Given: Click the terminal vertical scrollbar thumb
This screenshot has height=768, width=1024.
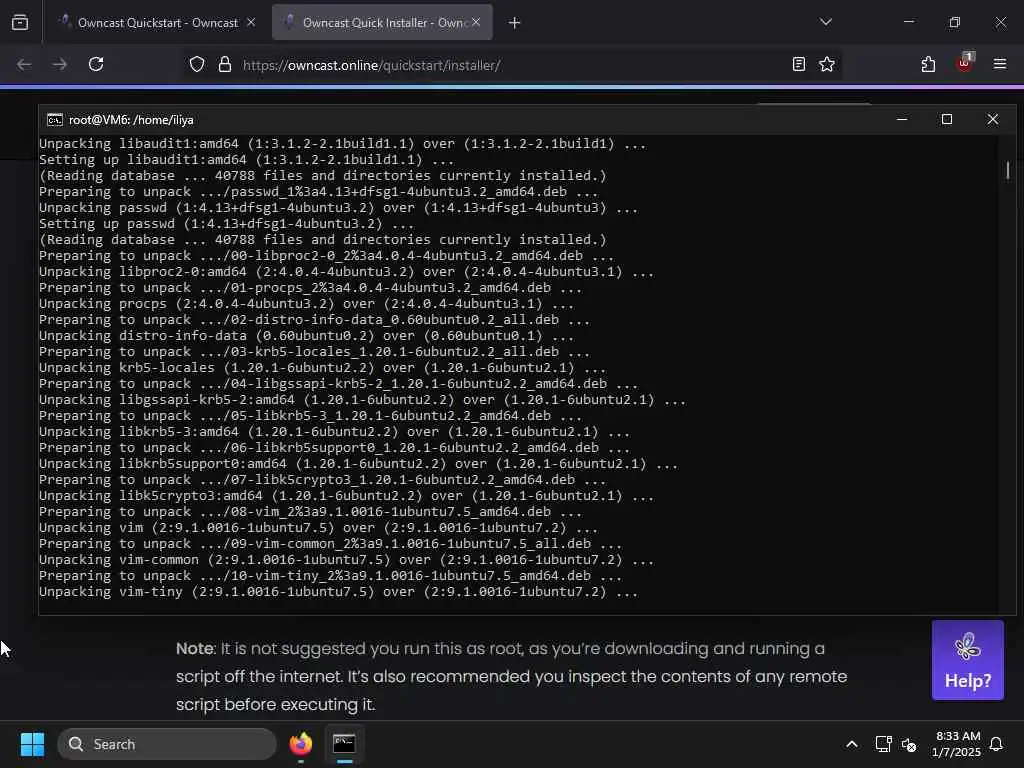Looking at the screenshot, I should tap(1008, 170).
